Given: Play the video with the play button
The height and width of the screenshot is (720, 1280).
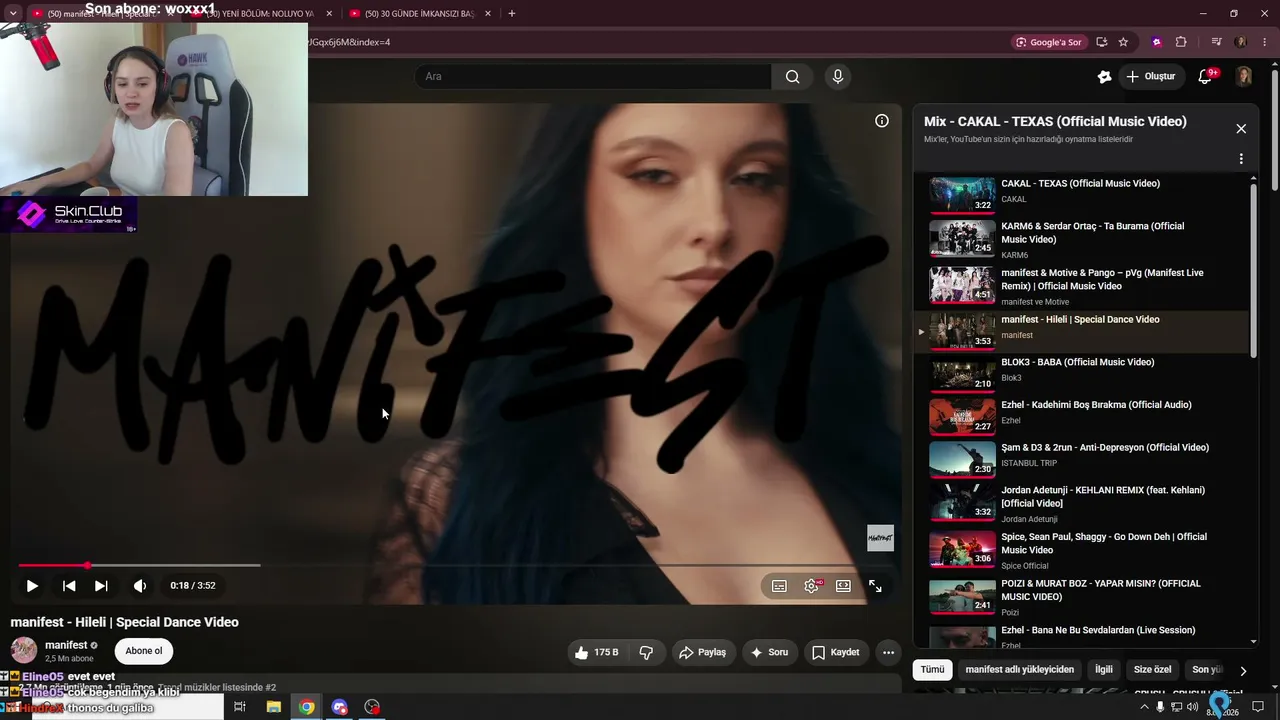Looking at the screenshot, I should tap(32, 586).
